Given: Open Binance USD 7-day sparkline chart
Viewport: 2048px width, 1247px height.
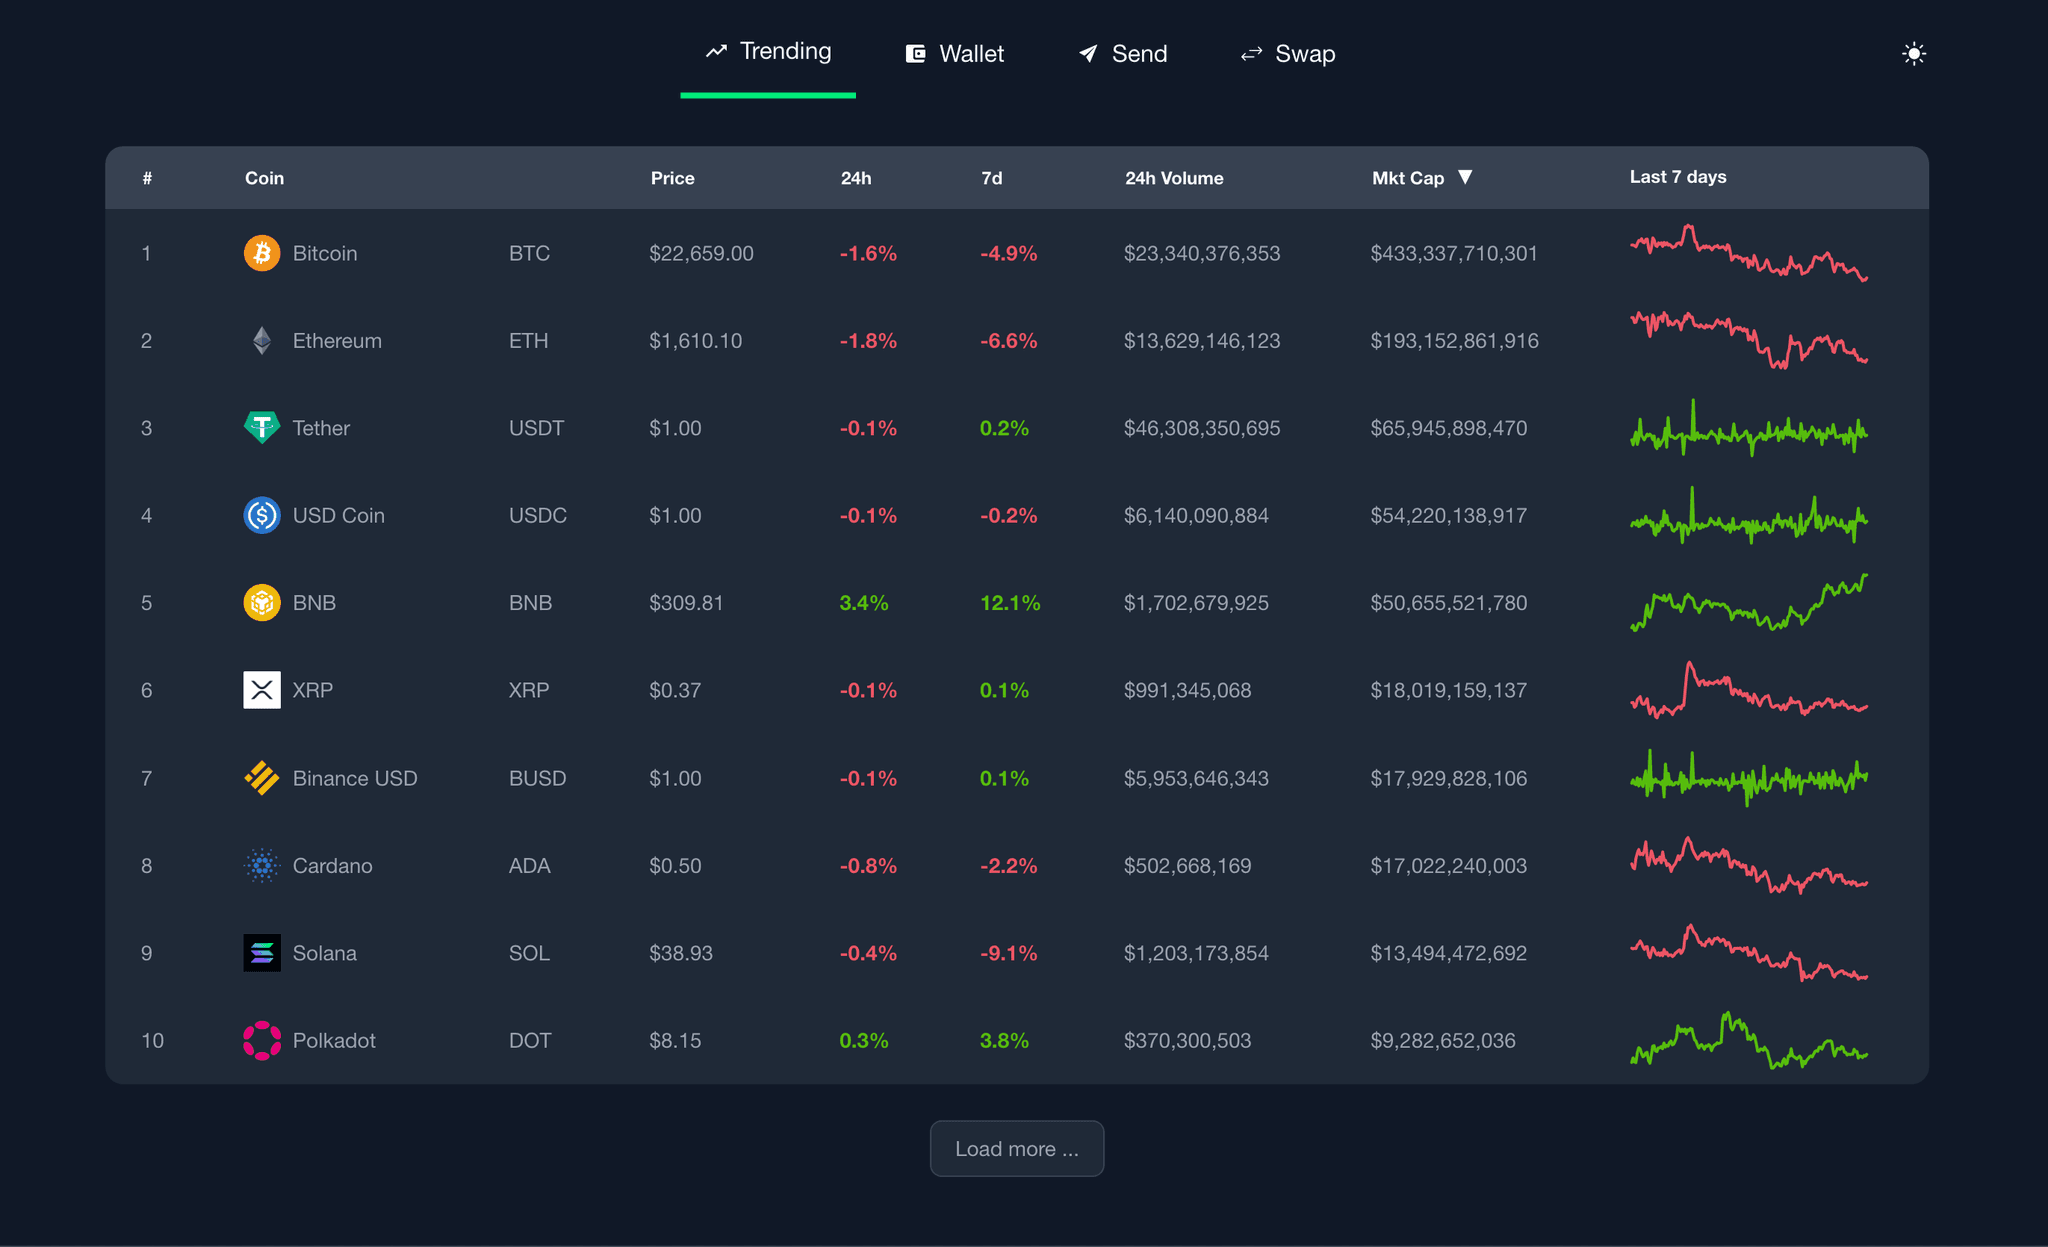Looking at the screenshot, I should 1749,778.
